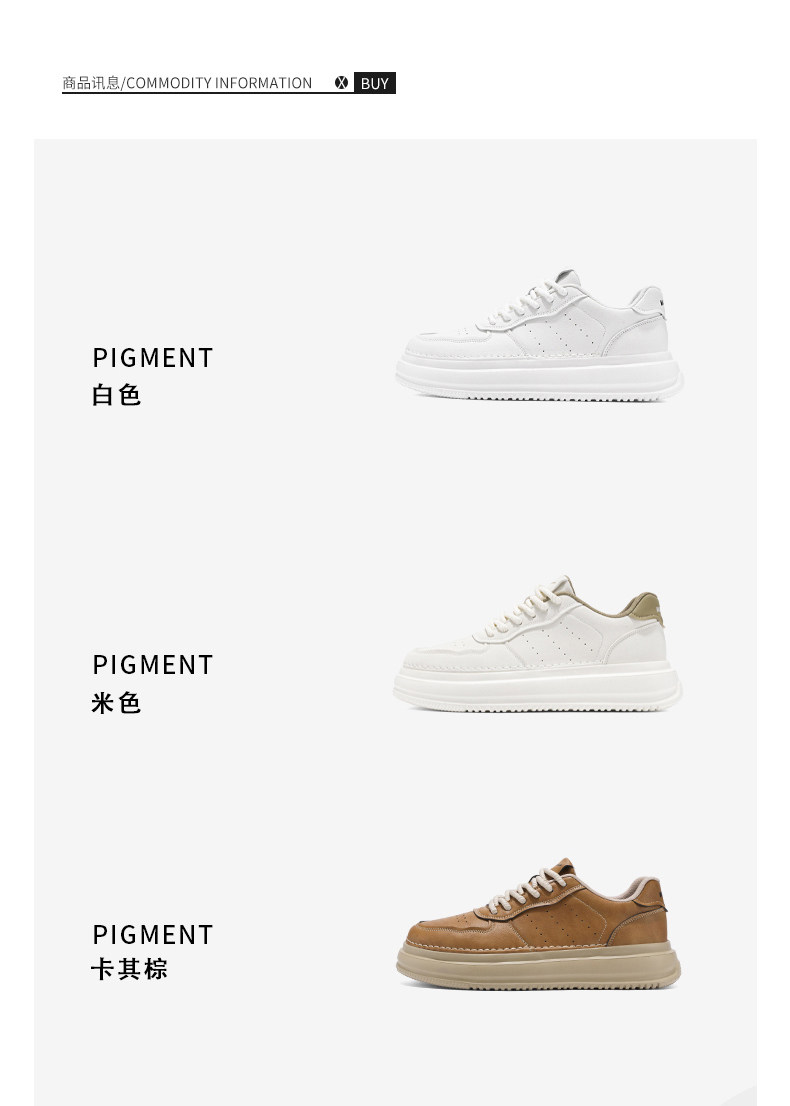Click the olive heel tab on beige sneaker
790x1106 pixels.
(645, 608)
